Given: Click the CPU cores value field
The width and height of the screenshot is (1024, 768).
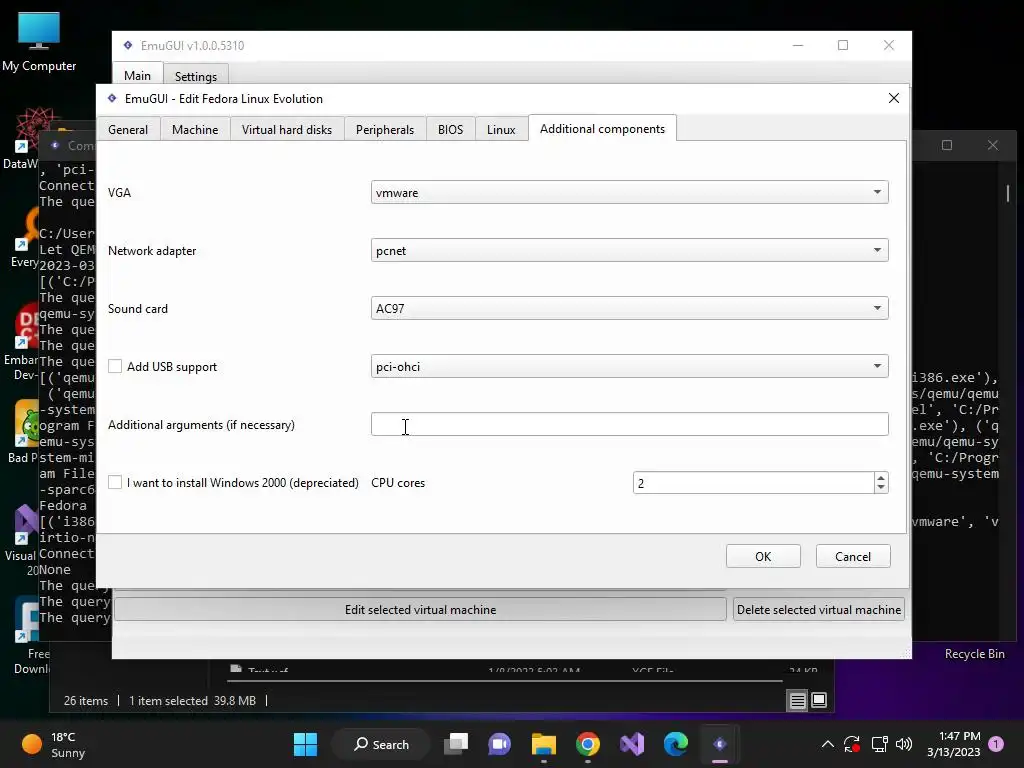Looking at the screenshot, I should pos(753,483).
